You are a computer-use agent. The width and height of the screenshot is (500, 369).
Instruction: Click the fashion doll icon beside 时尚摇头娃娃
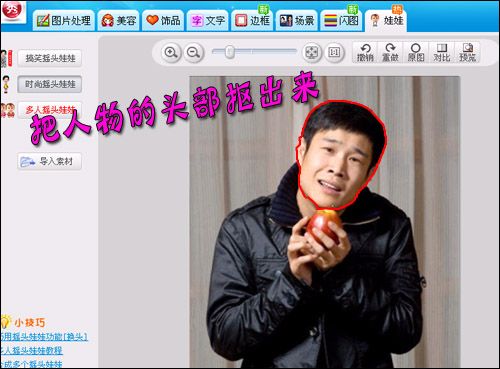click(6, 84)
